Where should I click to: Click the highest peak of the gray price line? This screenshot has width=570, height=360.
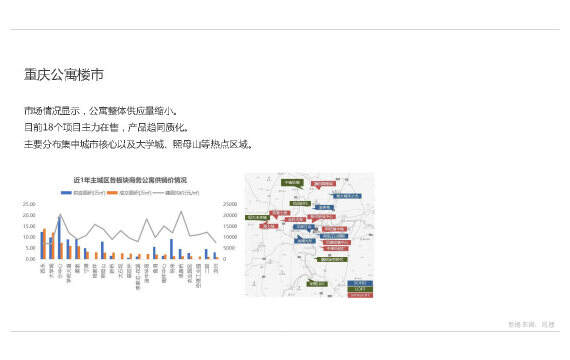[x=181, y=211]
